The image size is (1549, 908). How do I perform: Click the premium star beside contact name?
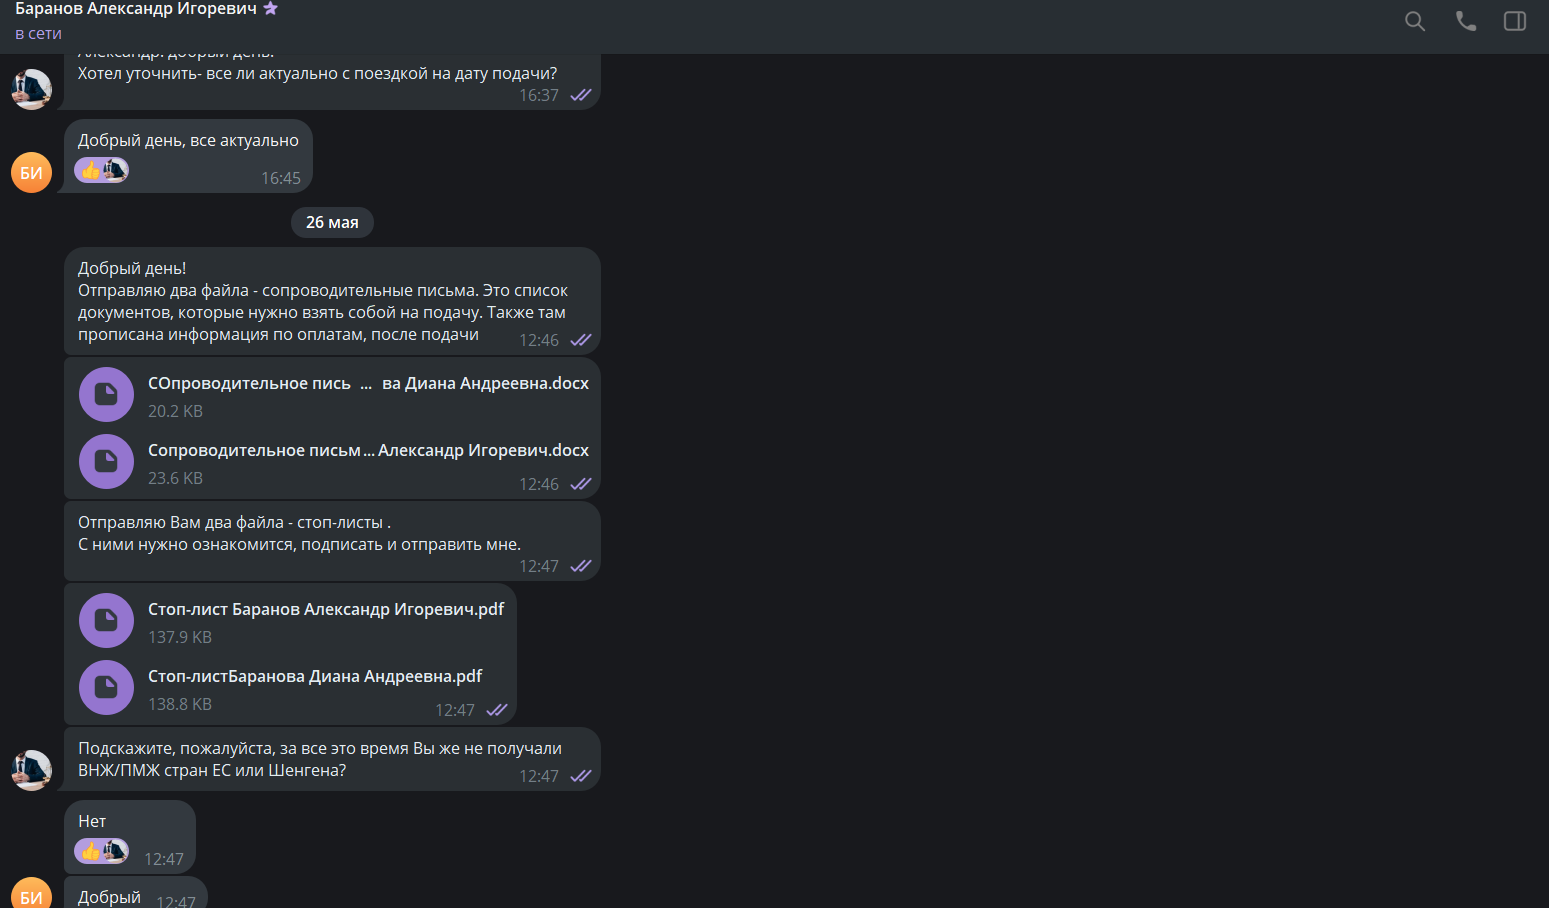click(x=270, y=8)
